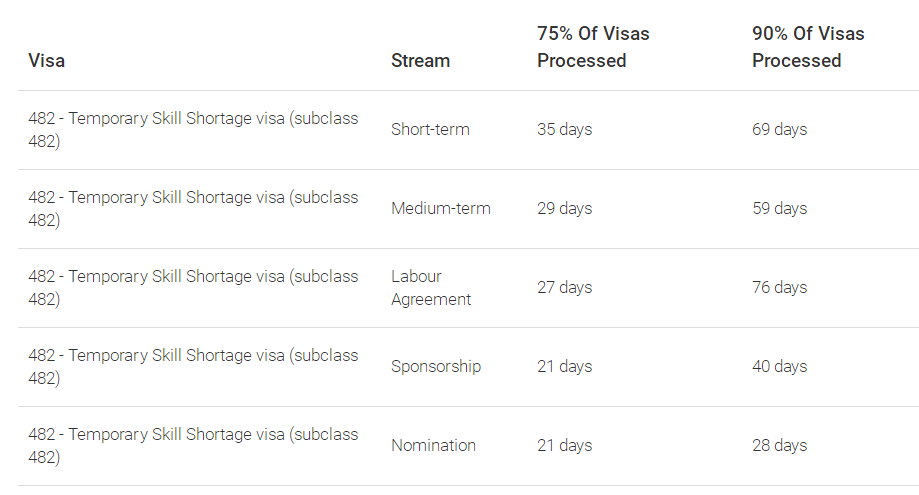Select the Sponsorship stream cell
Image resolution: width=919 pixels, height=495 pixels.
(436, 367)
